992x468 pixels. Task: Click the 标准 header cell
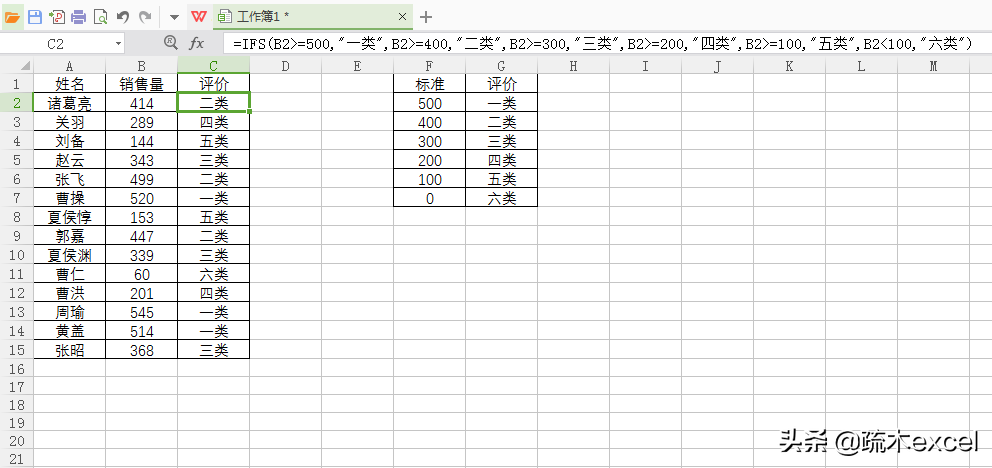430,84
